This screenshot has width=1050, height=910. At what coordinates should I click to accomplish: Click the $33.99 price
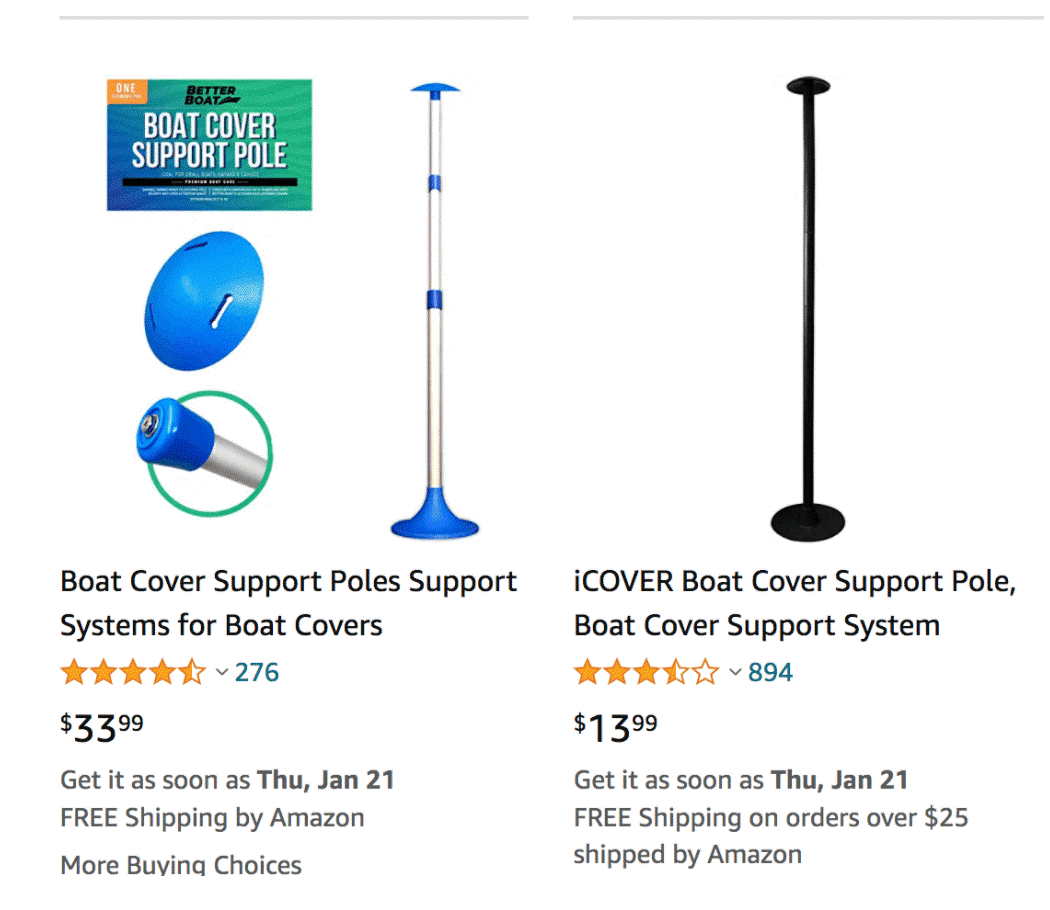[102, 727]
